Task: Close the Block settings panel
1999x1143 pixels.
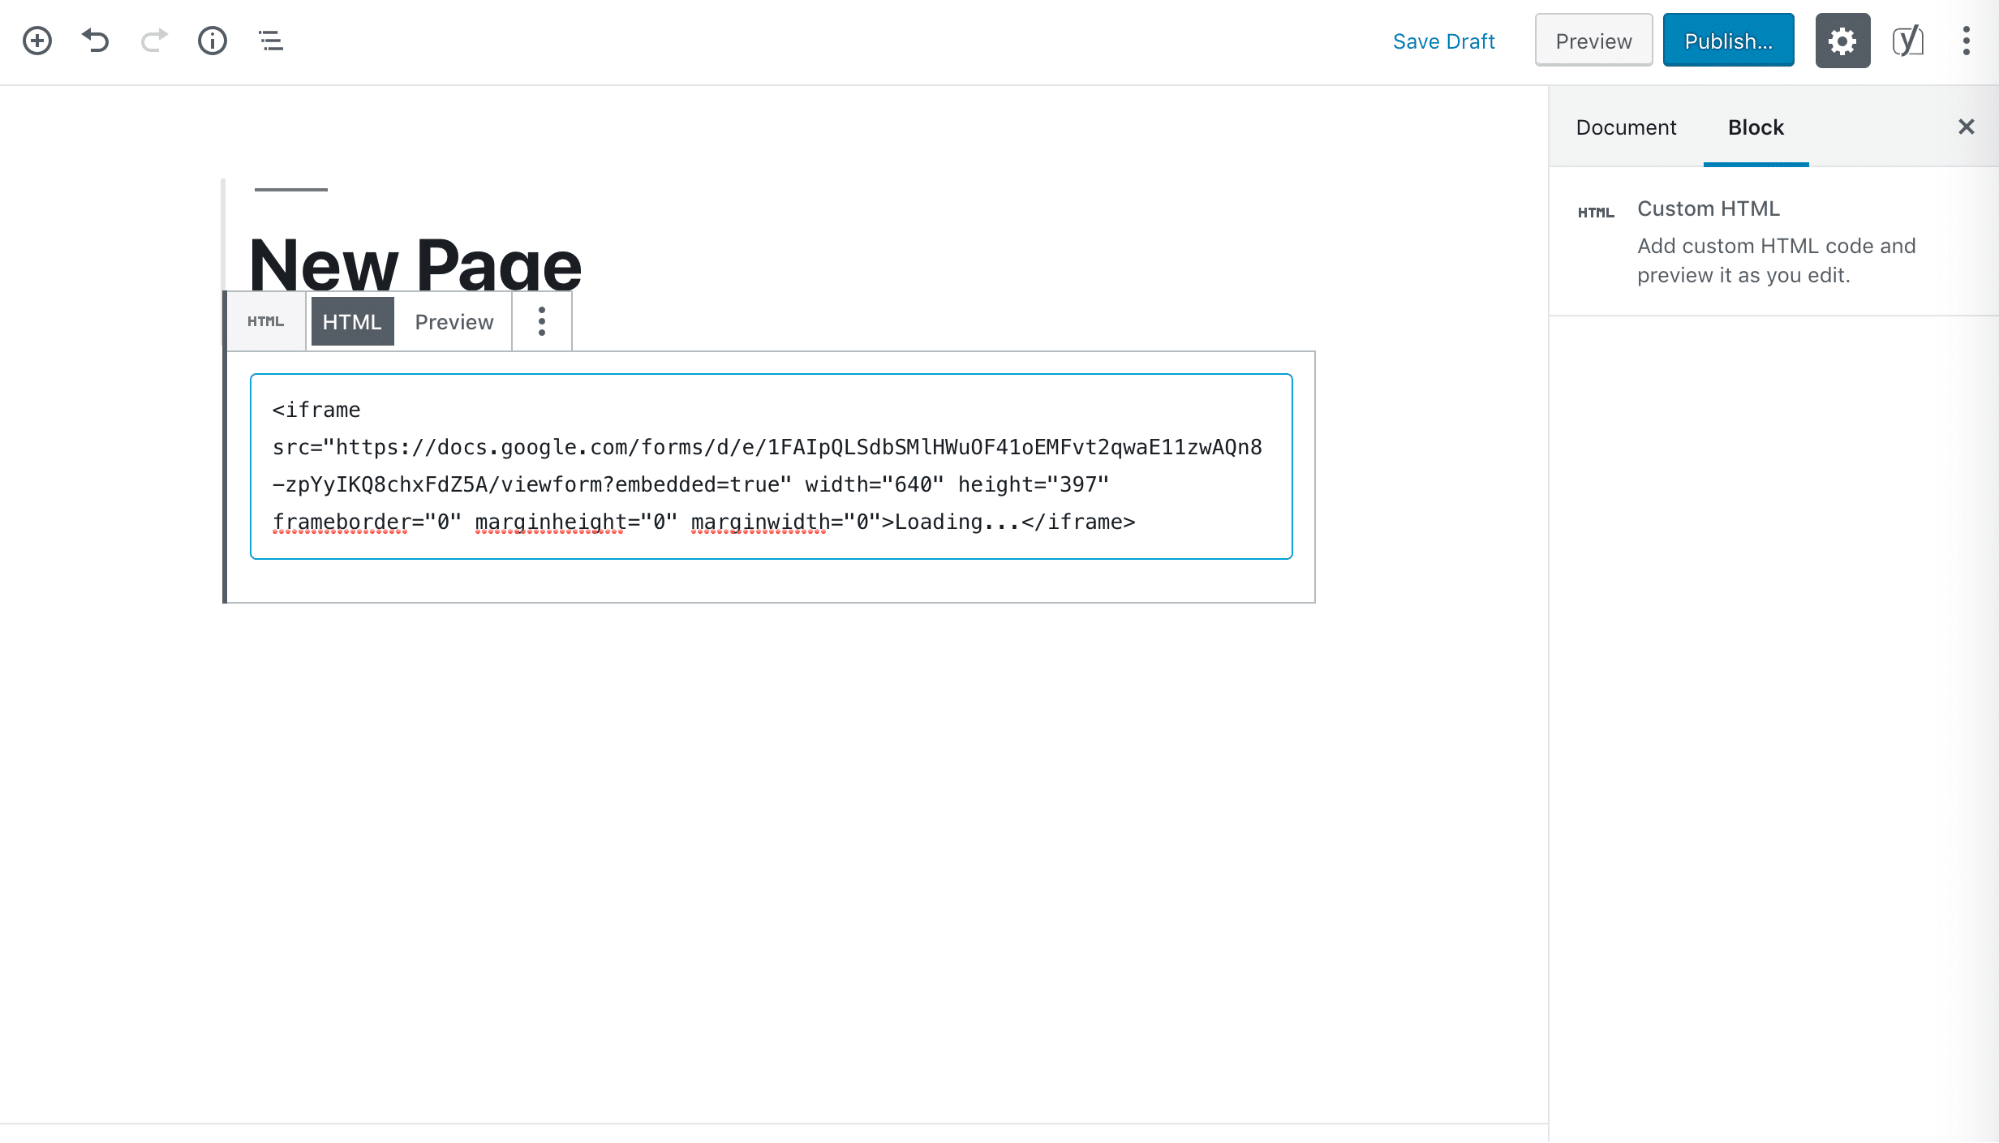Action: (x=1966, y=126)
